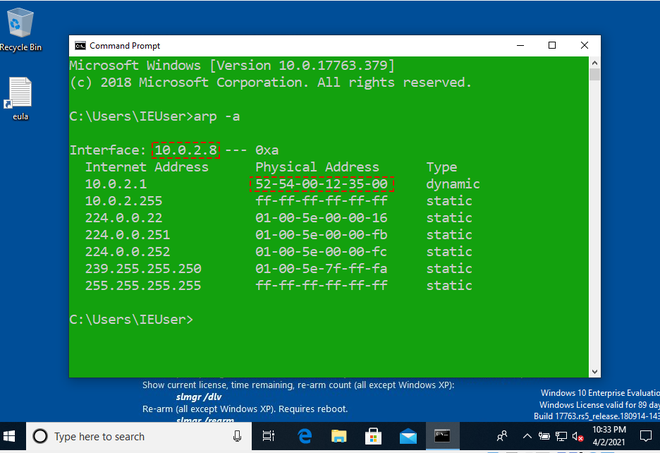
Task: Open Microsoft Store from the taskbar
Action: [373, 436]
